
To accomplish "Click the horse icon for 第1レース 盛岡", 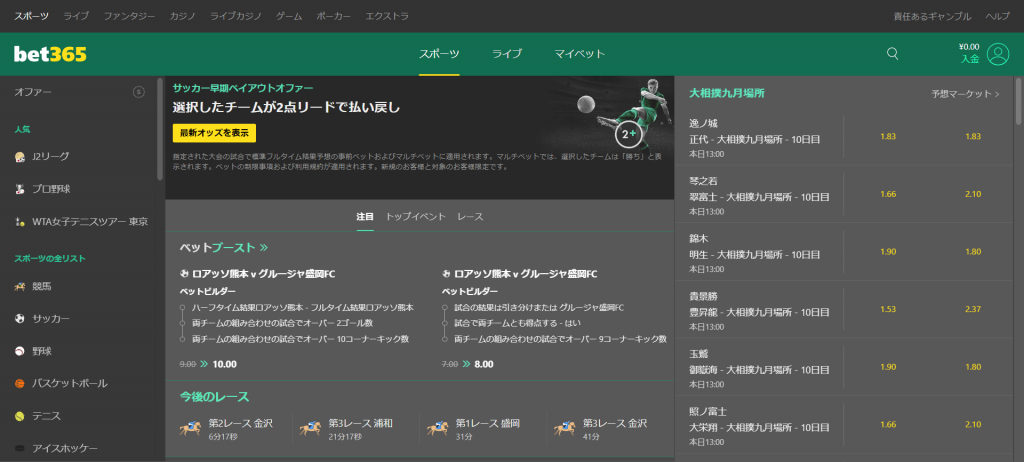I will click(x=438, y=429).
